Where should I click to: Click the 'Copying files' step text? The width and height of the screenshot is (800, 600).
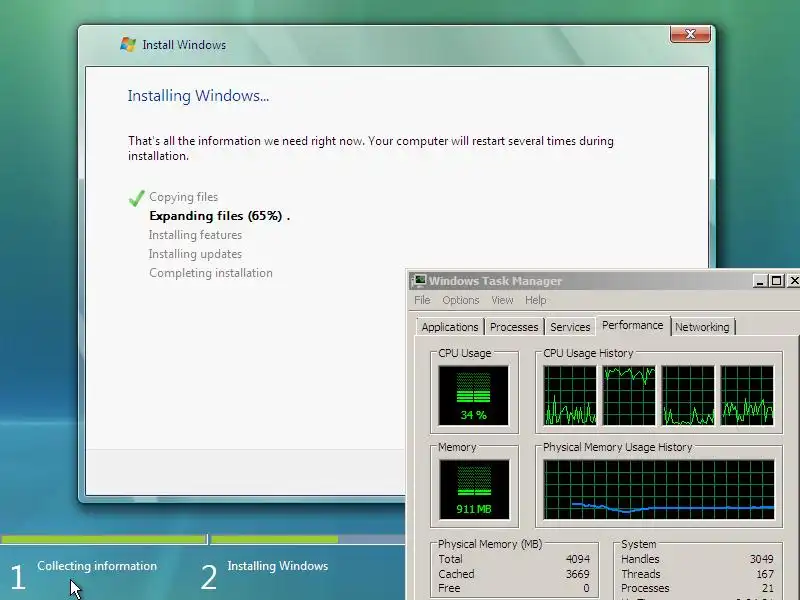pos(183,197)
